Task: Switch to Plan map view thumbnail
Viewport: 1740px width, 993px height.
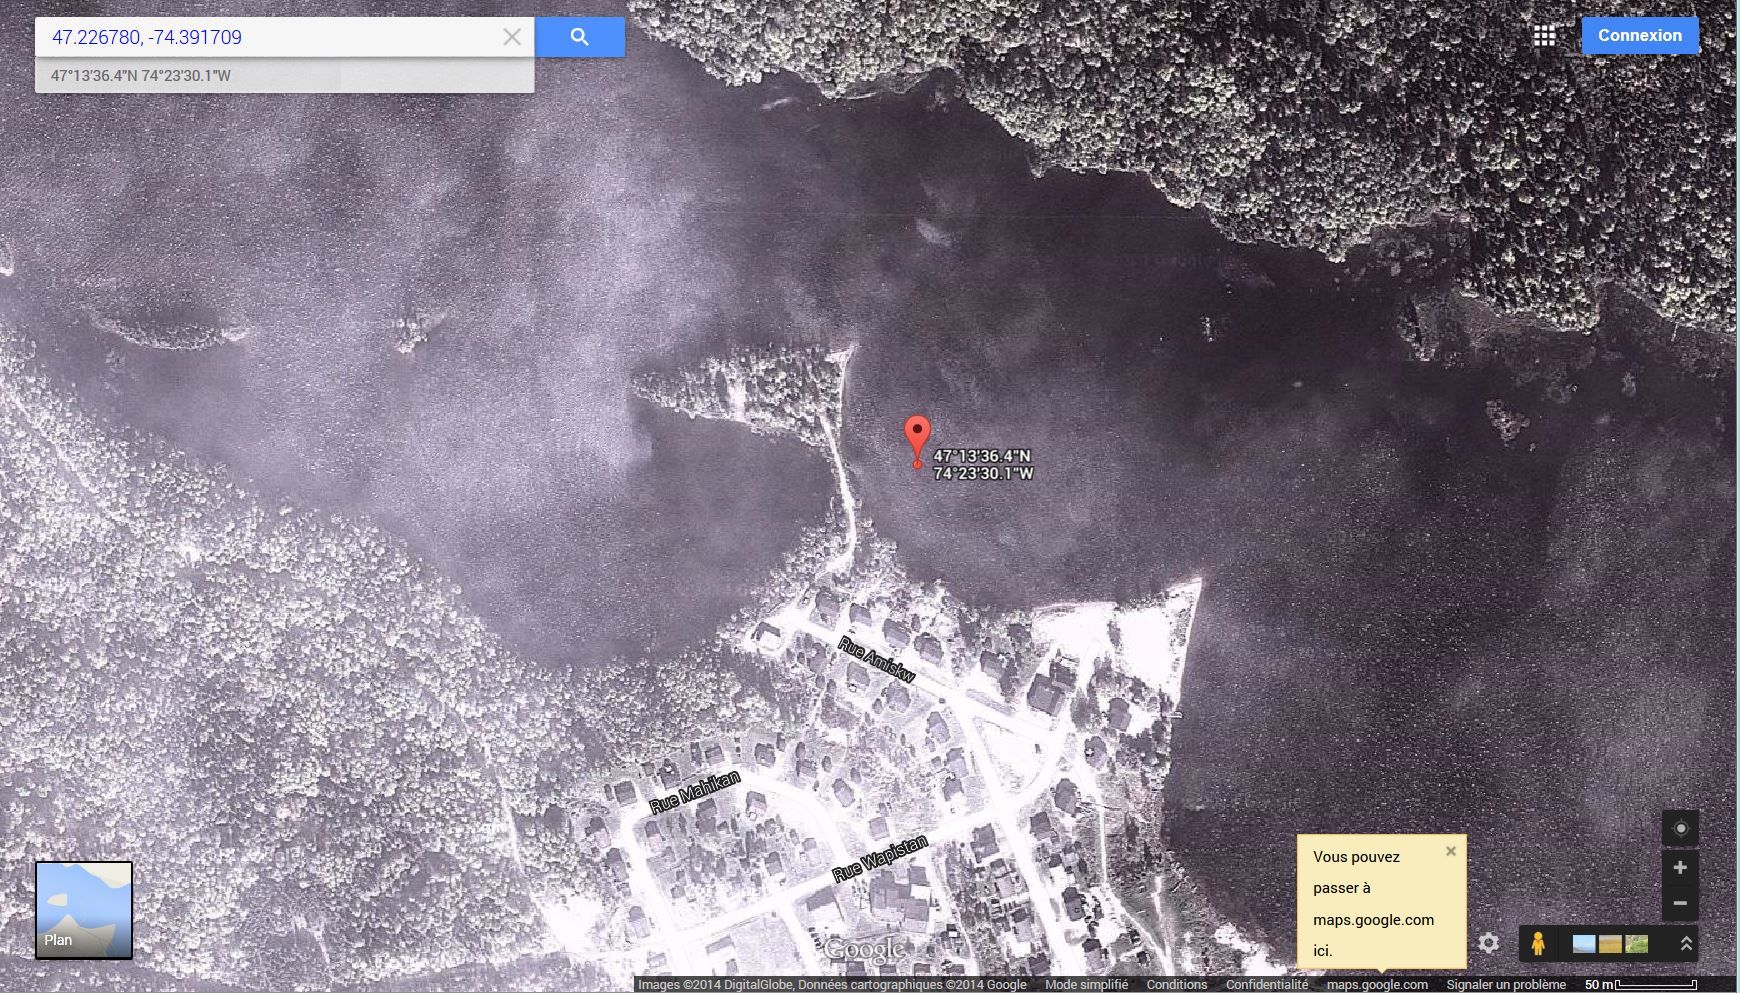Action: point(84,910)
